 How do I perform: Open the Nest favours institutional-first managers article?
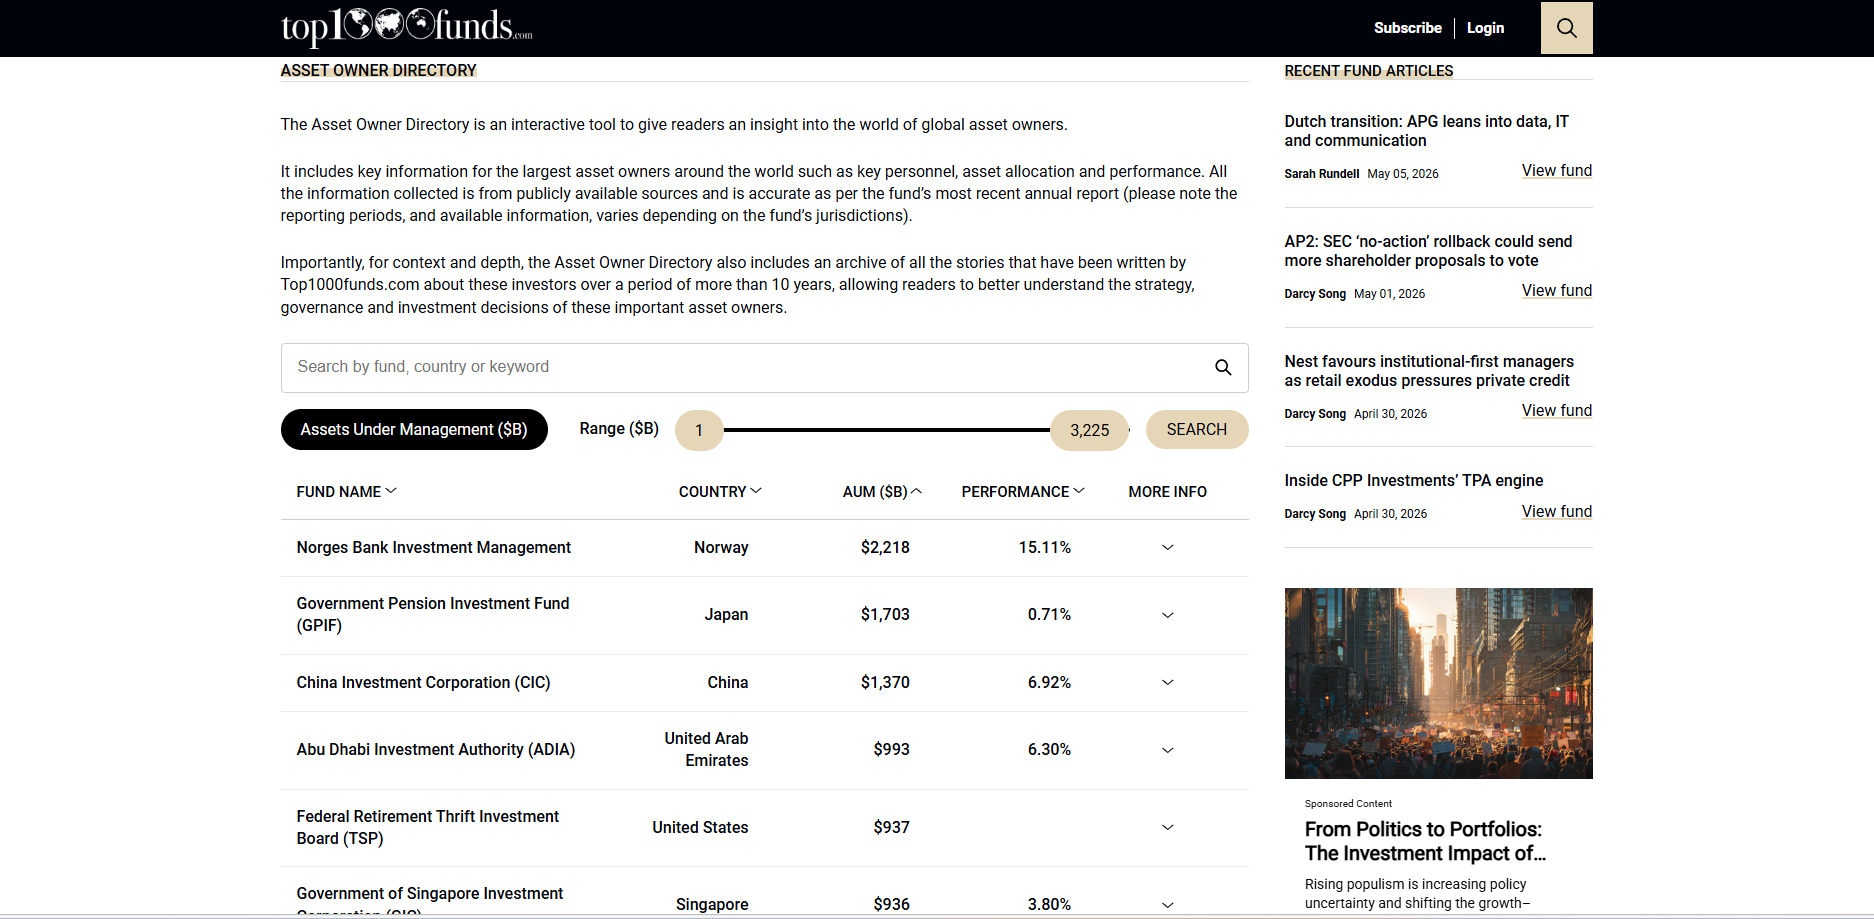(x=1429, y=371)
